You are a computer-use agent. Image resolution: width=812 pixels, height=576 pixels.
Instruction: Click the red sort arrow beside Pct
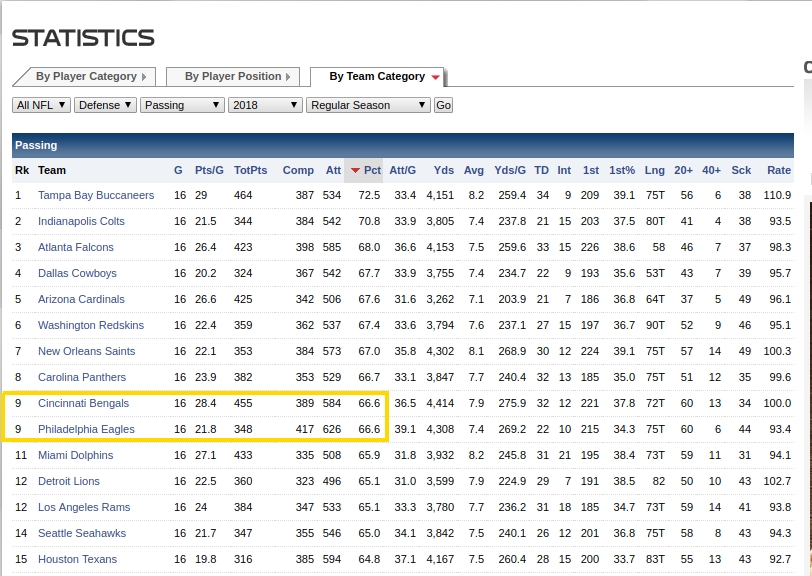355,171
